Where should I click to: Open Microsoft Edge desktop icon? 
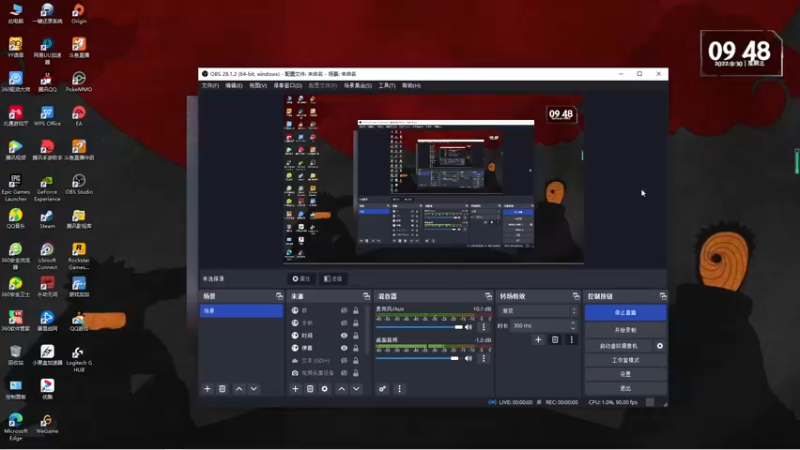click(15, 427)
